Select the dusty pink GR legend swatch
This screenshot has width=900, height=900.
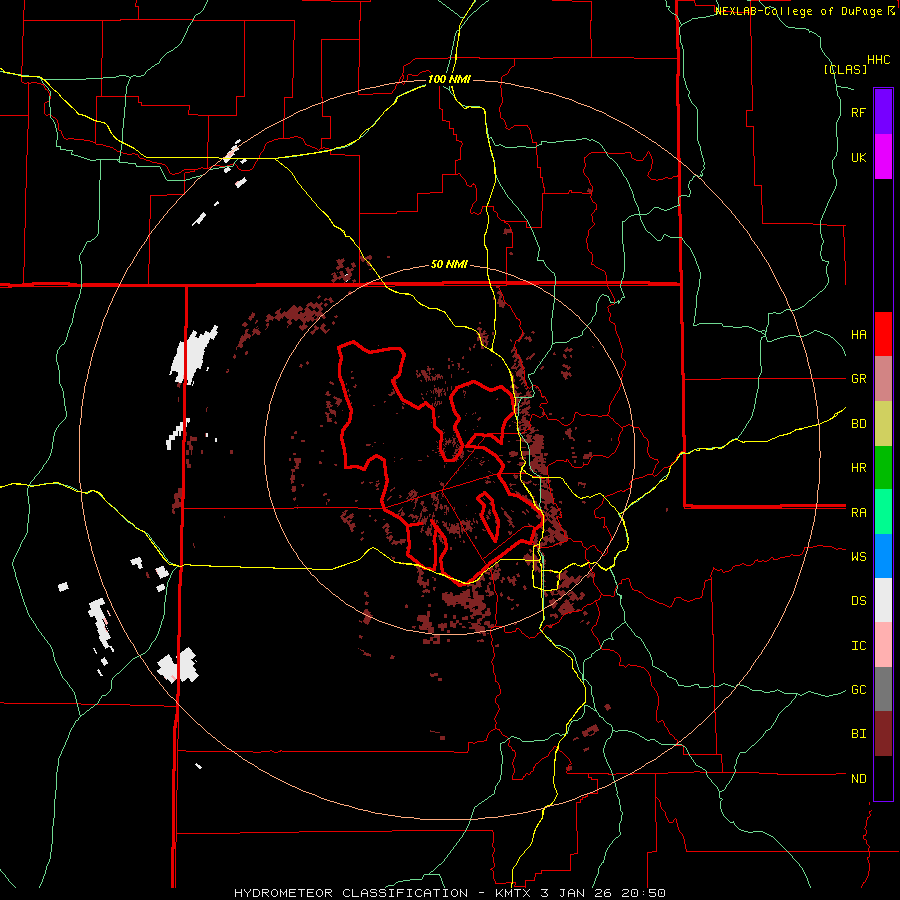pyautogui.click(x=883, y=378)
